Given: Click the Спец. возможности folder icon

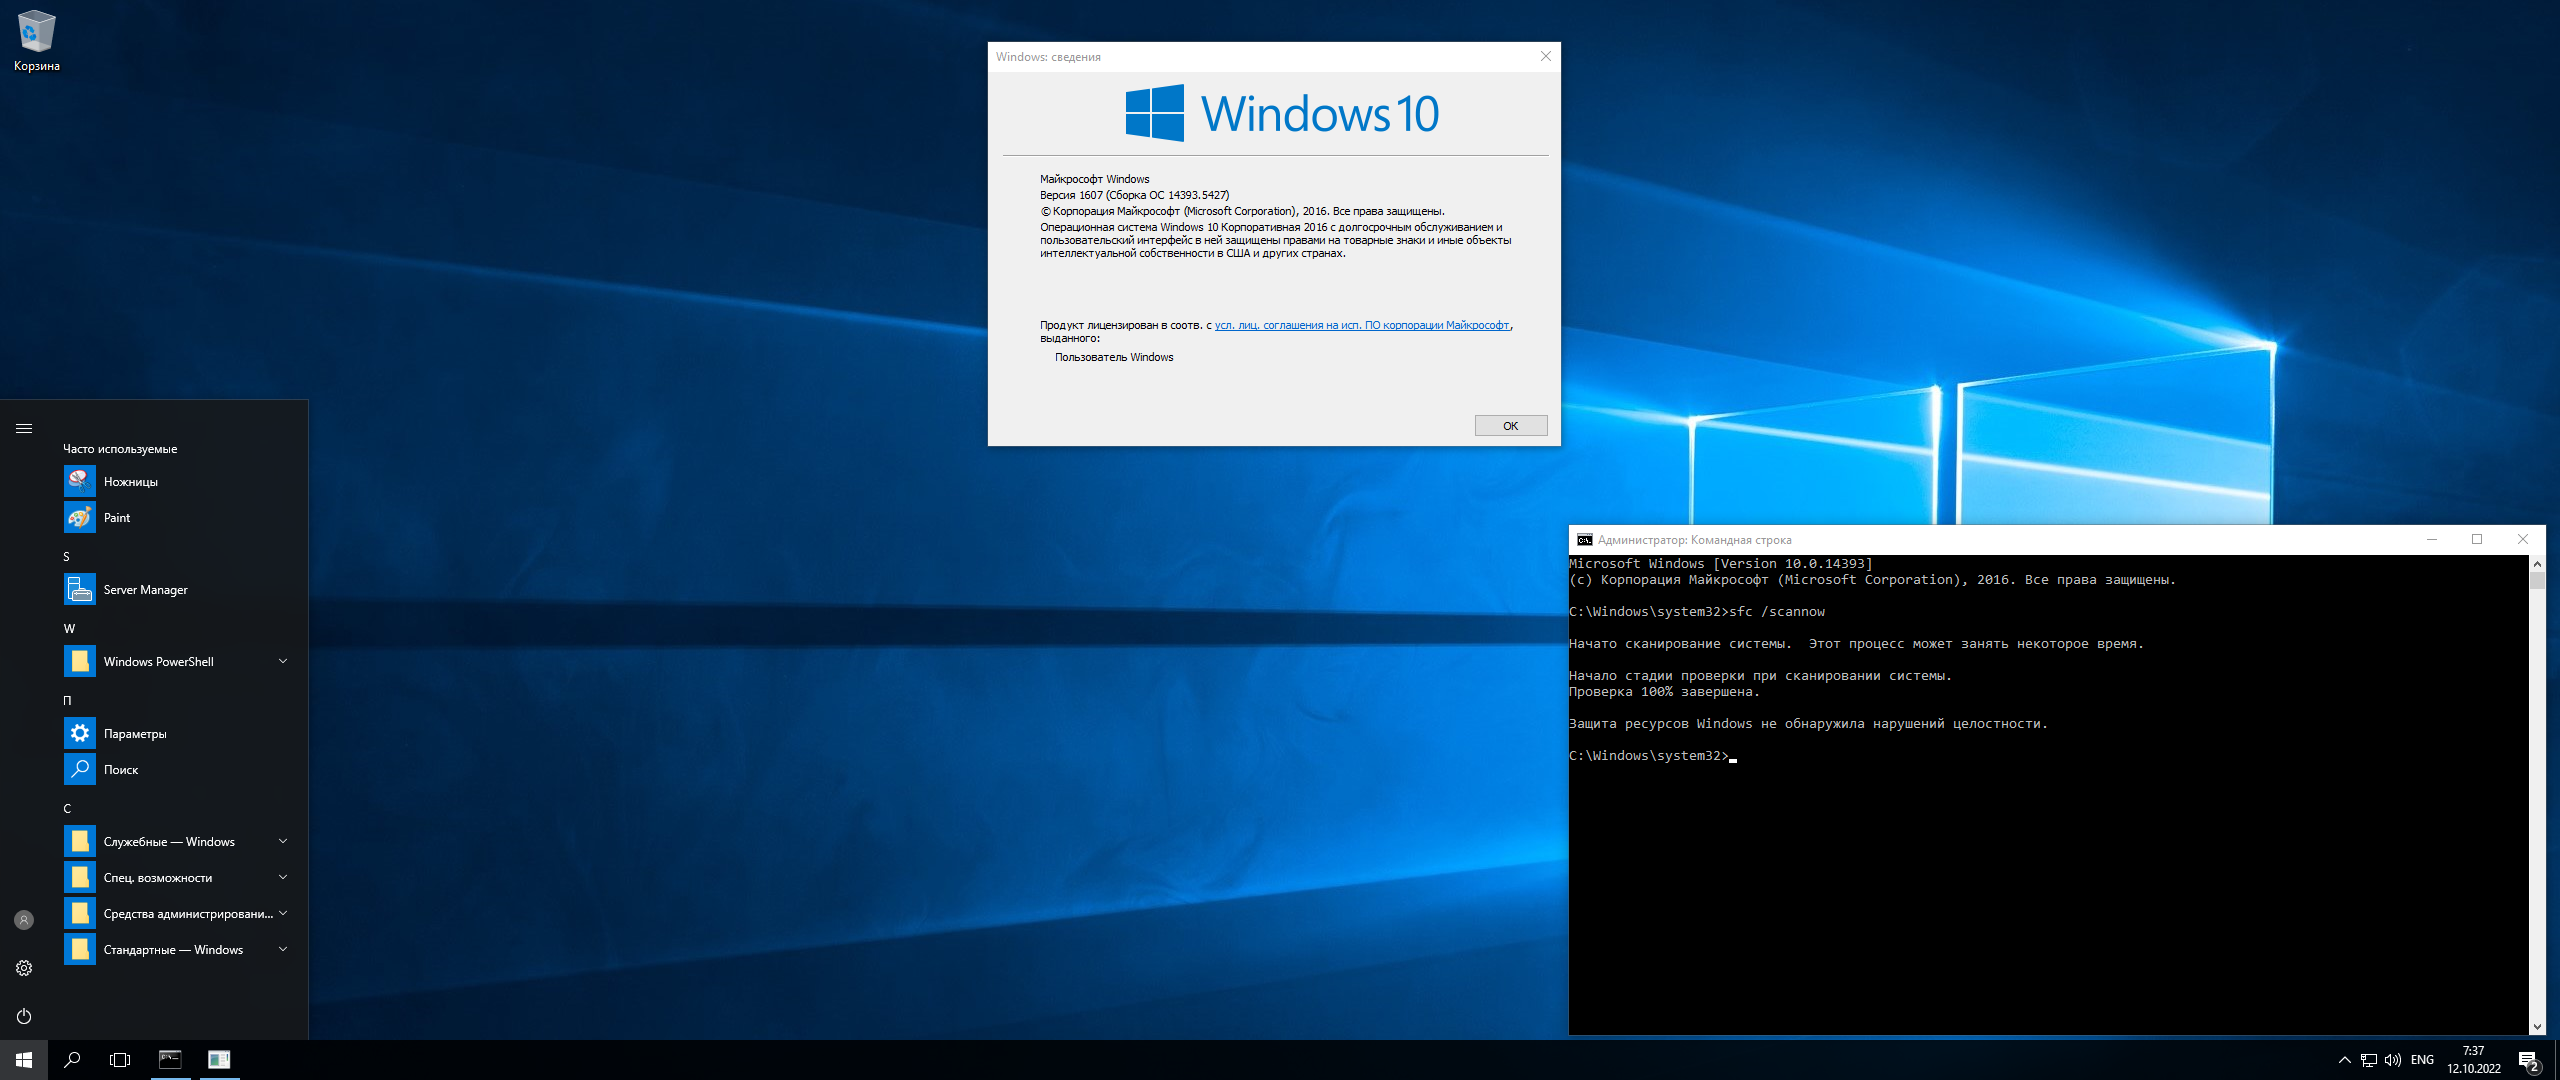Looking at the screenshot, I should click(x=80, y=878).
